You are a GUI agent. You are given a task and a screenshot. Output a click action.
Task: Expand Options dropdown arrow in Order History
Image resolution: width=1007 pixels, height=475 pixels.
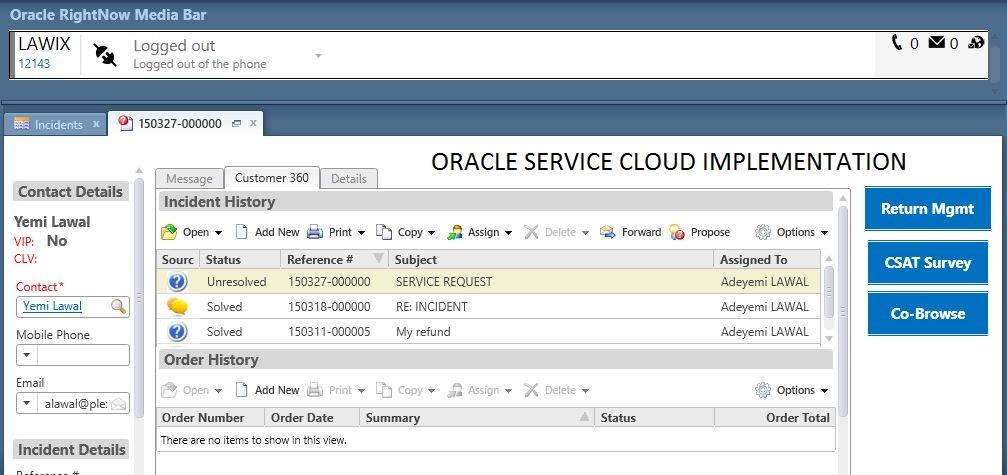coord(825,391)
